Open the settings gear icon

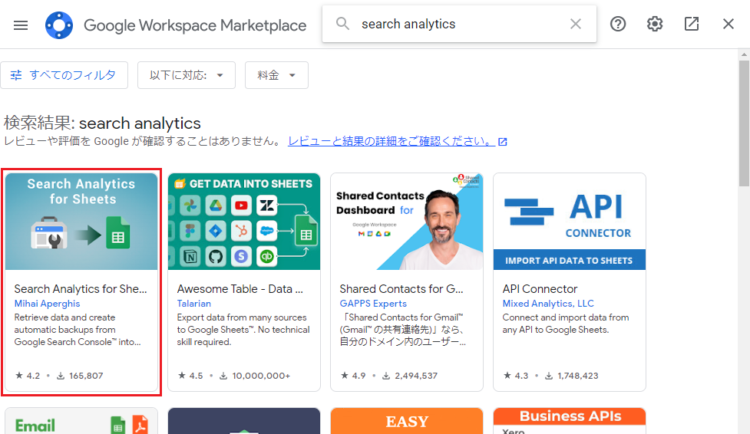pyautogui.click(x=654, y=24)
